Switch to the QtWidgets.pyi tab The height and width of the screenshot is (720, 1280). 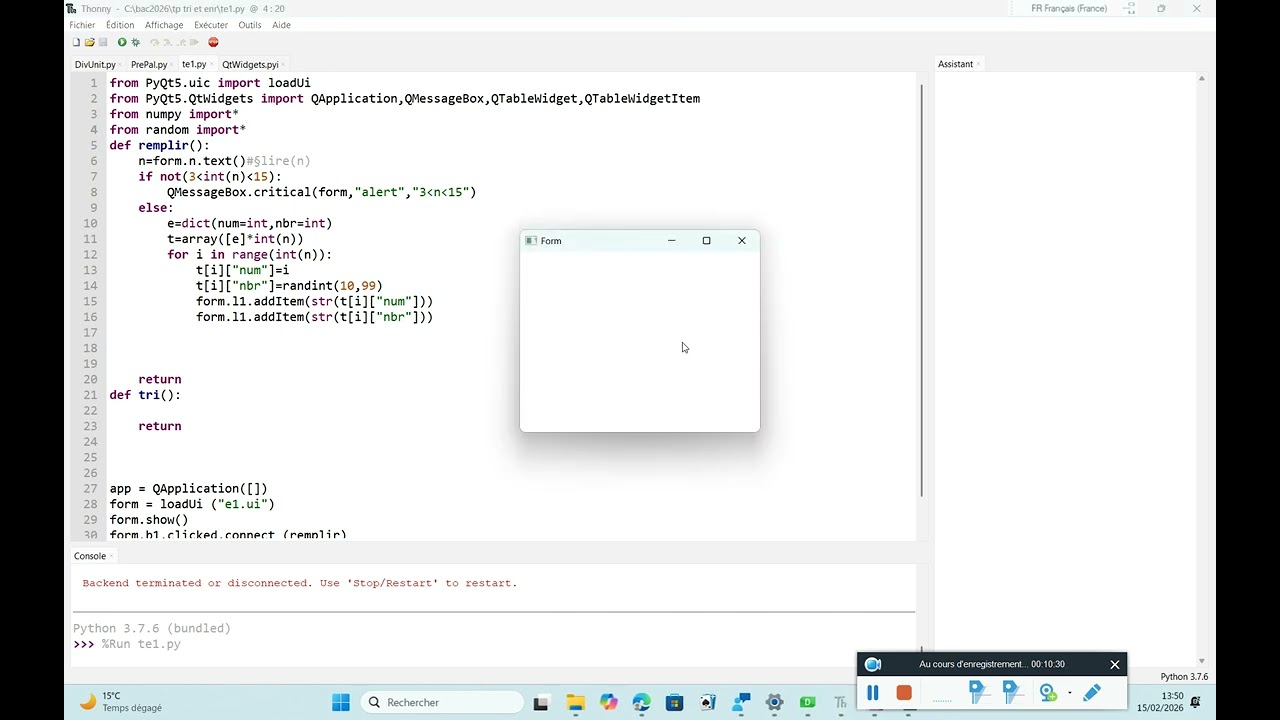click(x=250, y=64)
